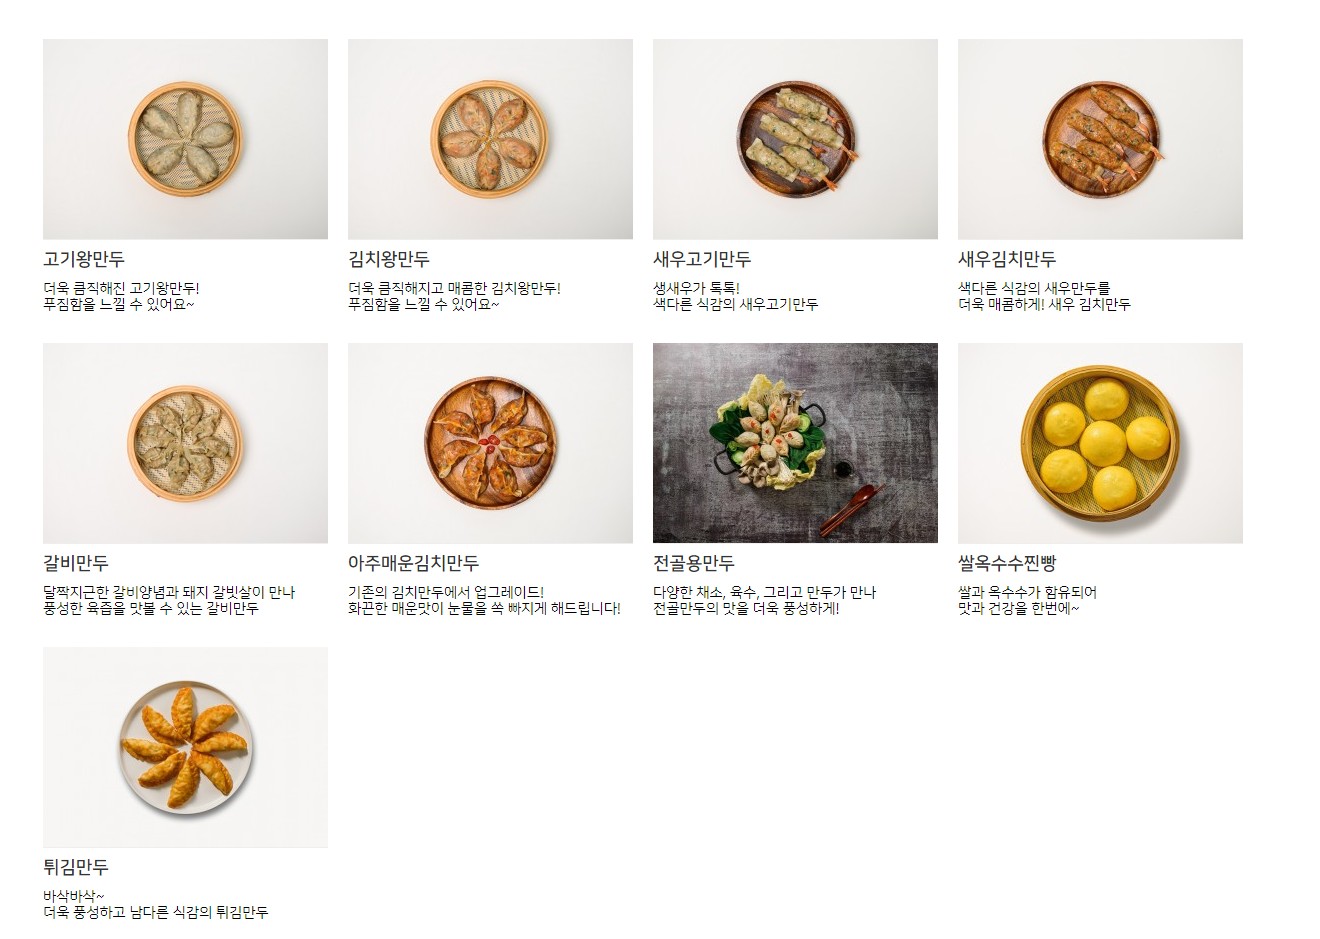Select the 새우김치만두 photo

click(x=1100, y=139)
